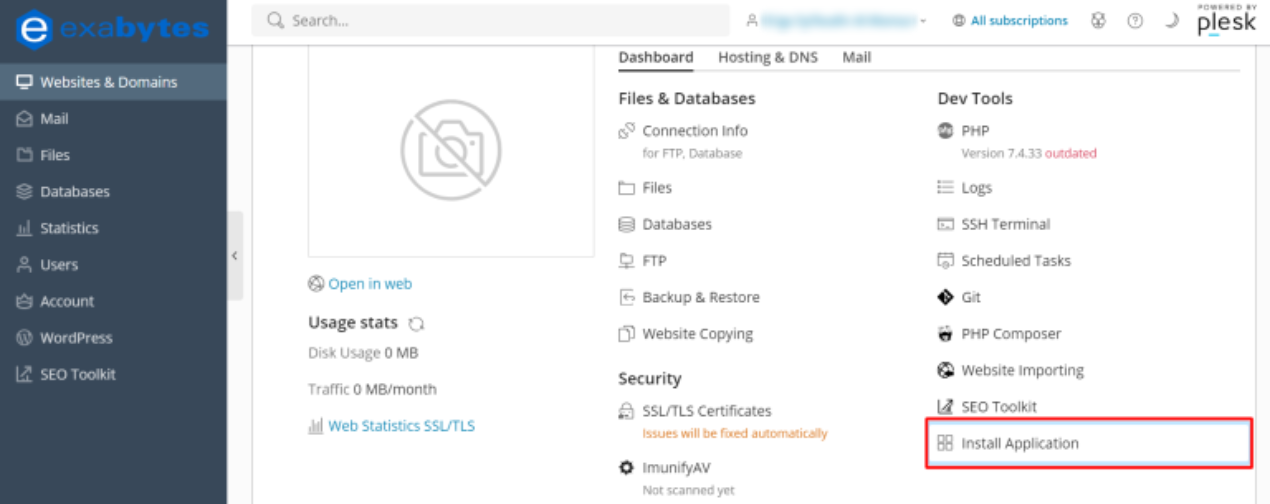This screenshot has width=1270, height=504.
Task: Click the ImunifyAV gear icon
Action: pyautogui.click(x=627, y=467)
